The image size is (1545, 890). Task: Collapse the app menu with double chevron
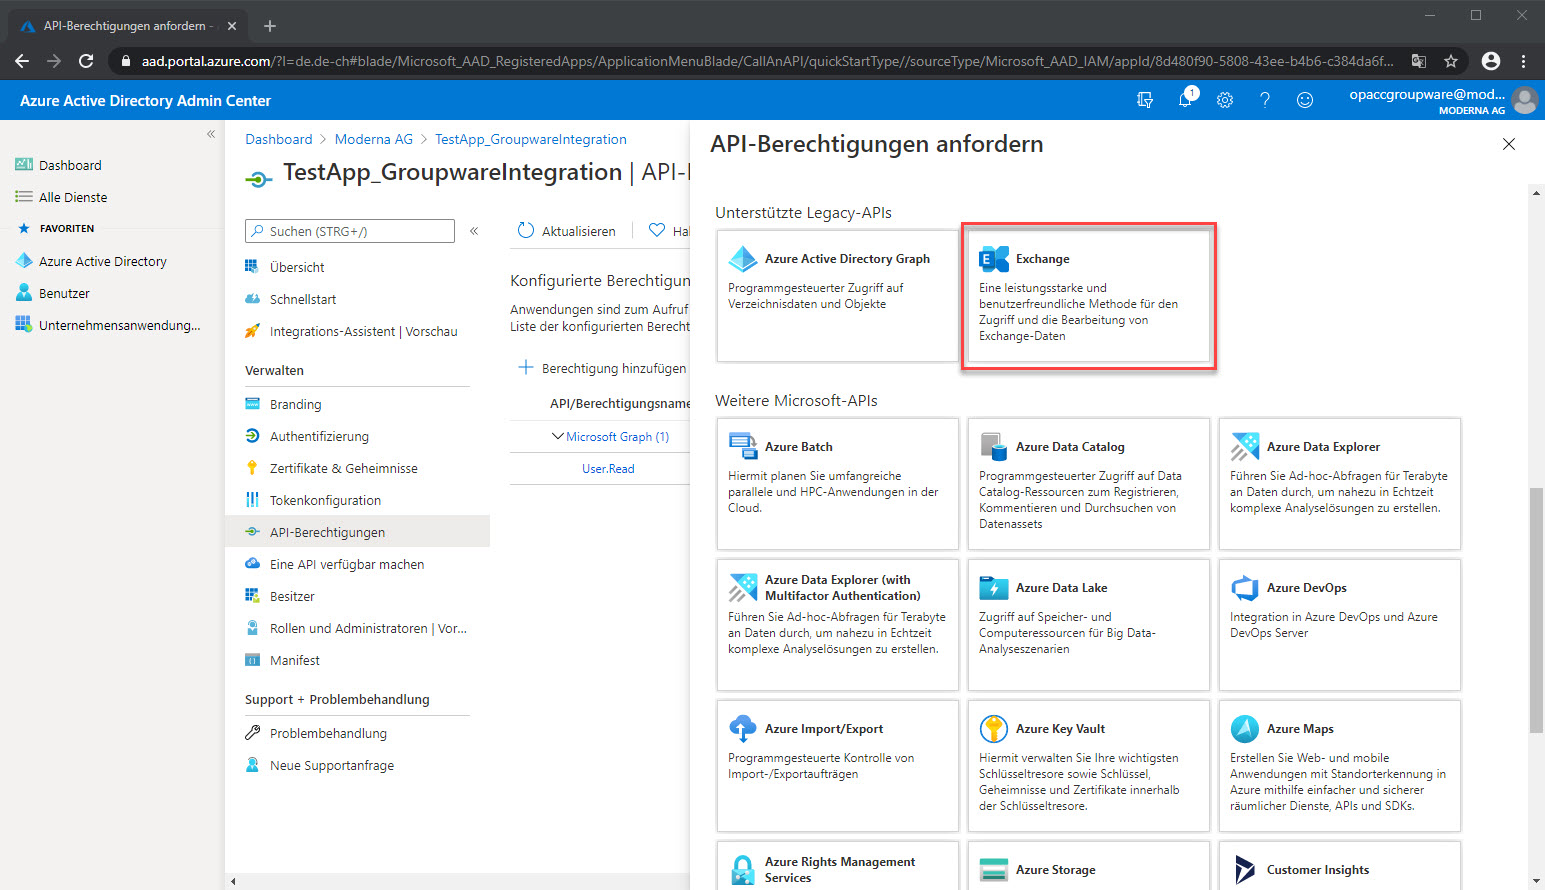(x=474, y=231)
